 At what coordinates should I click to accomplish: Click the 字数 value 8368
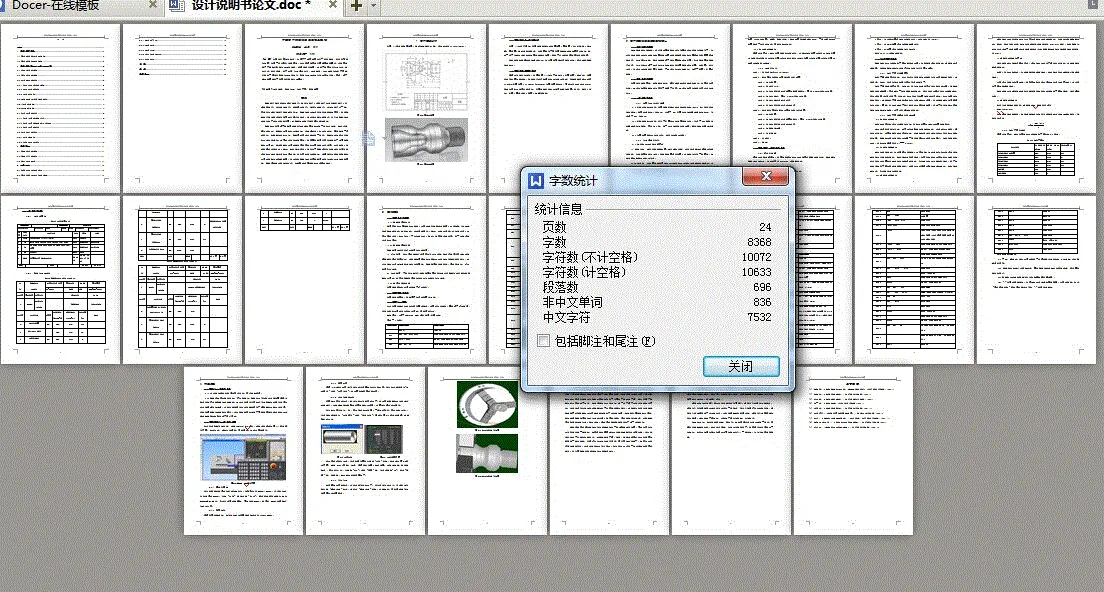(x=759, y=242)
